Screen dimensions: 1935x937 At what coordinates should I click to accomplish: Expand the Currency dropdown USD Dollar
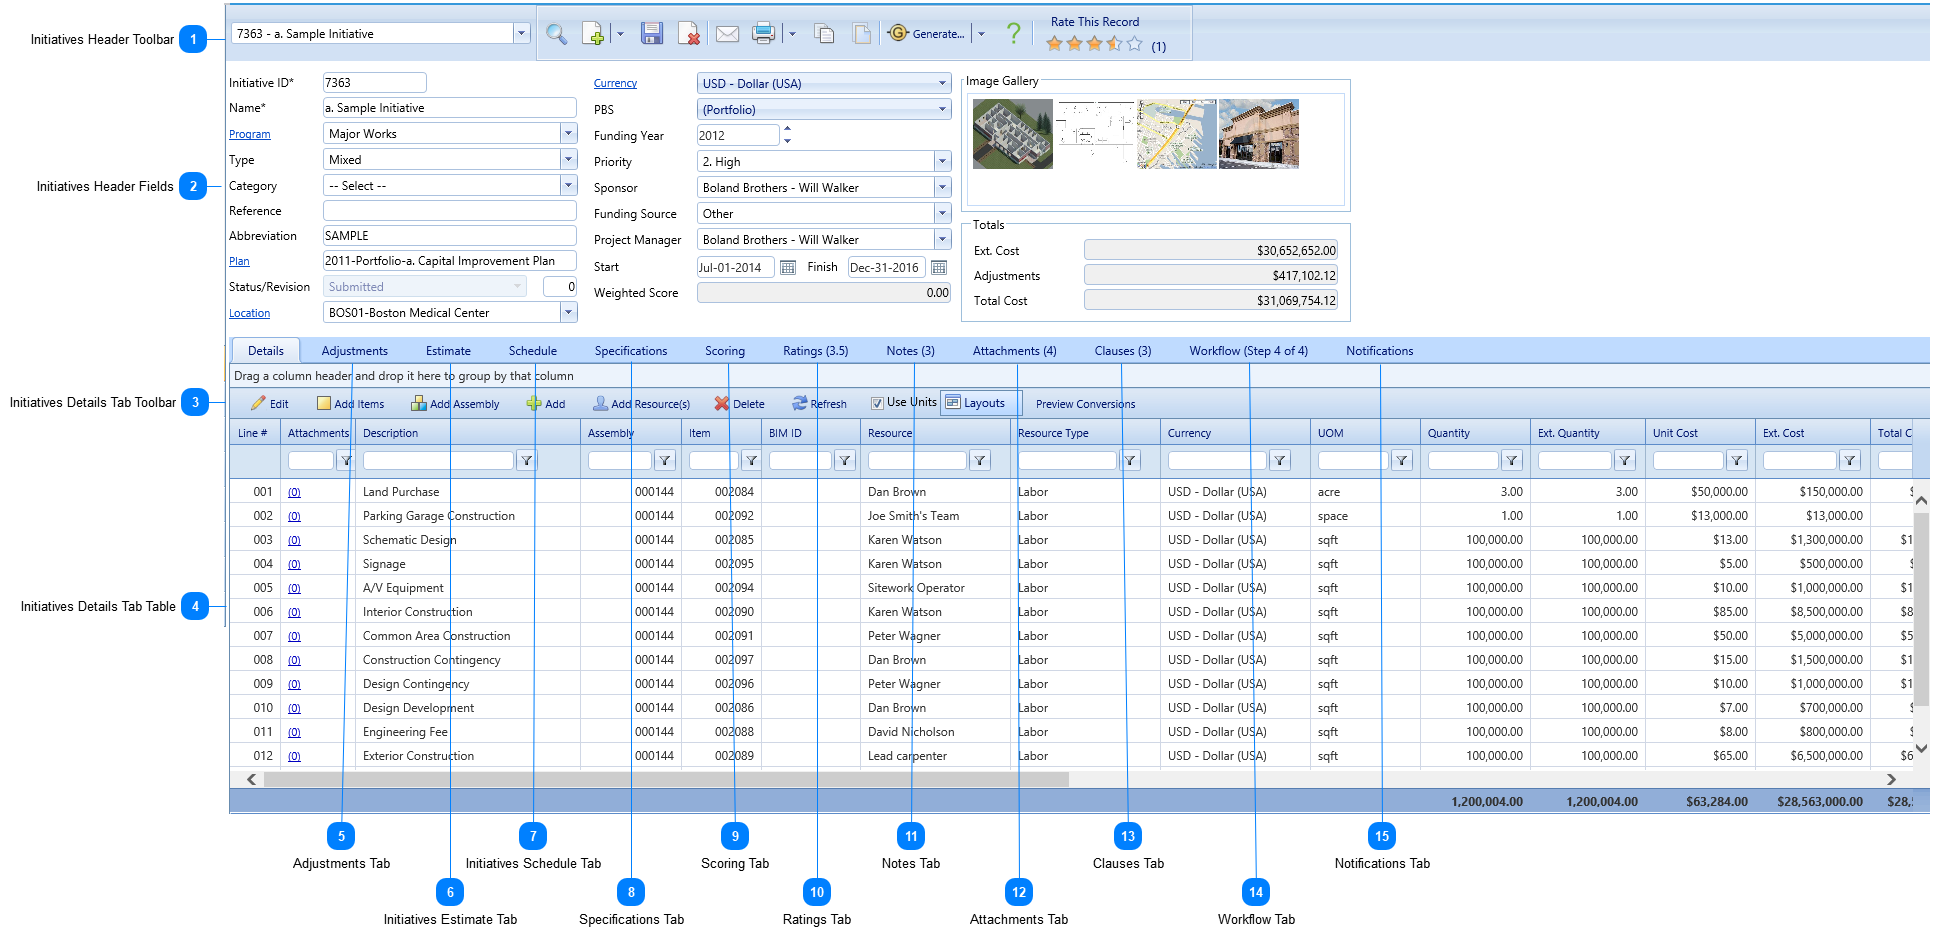click(x=942, y=84)
